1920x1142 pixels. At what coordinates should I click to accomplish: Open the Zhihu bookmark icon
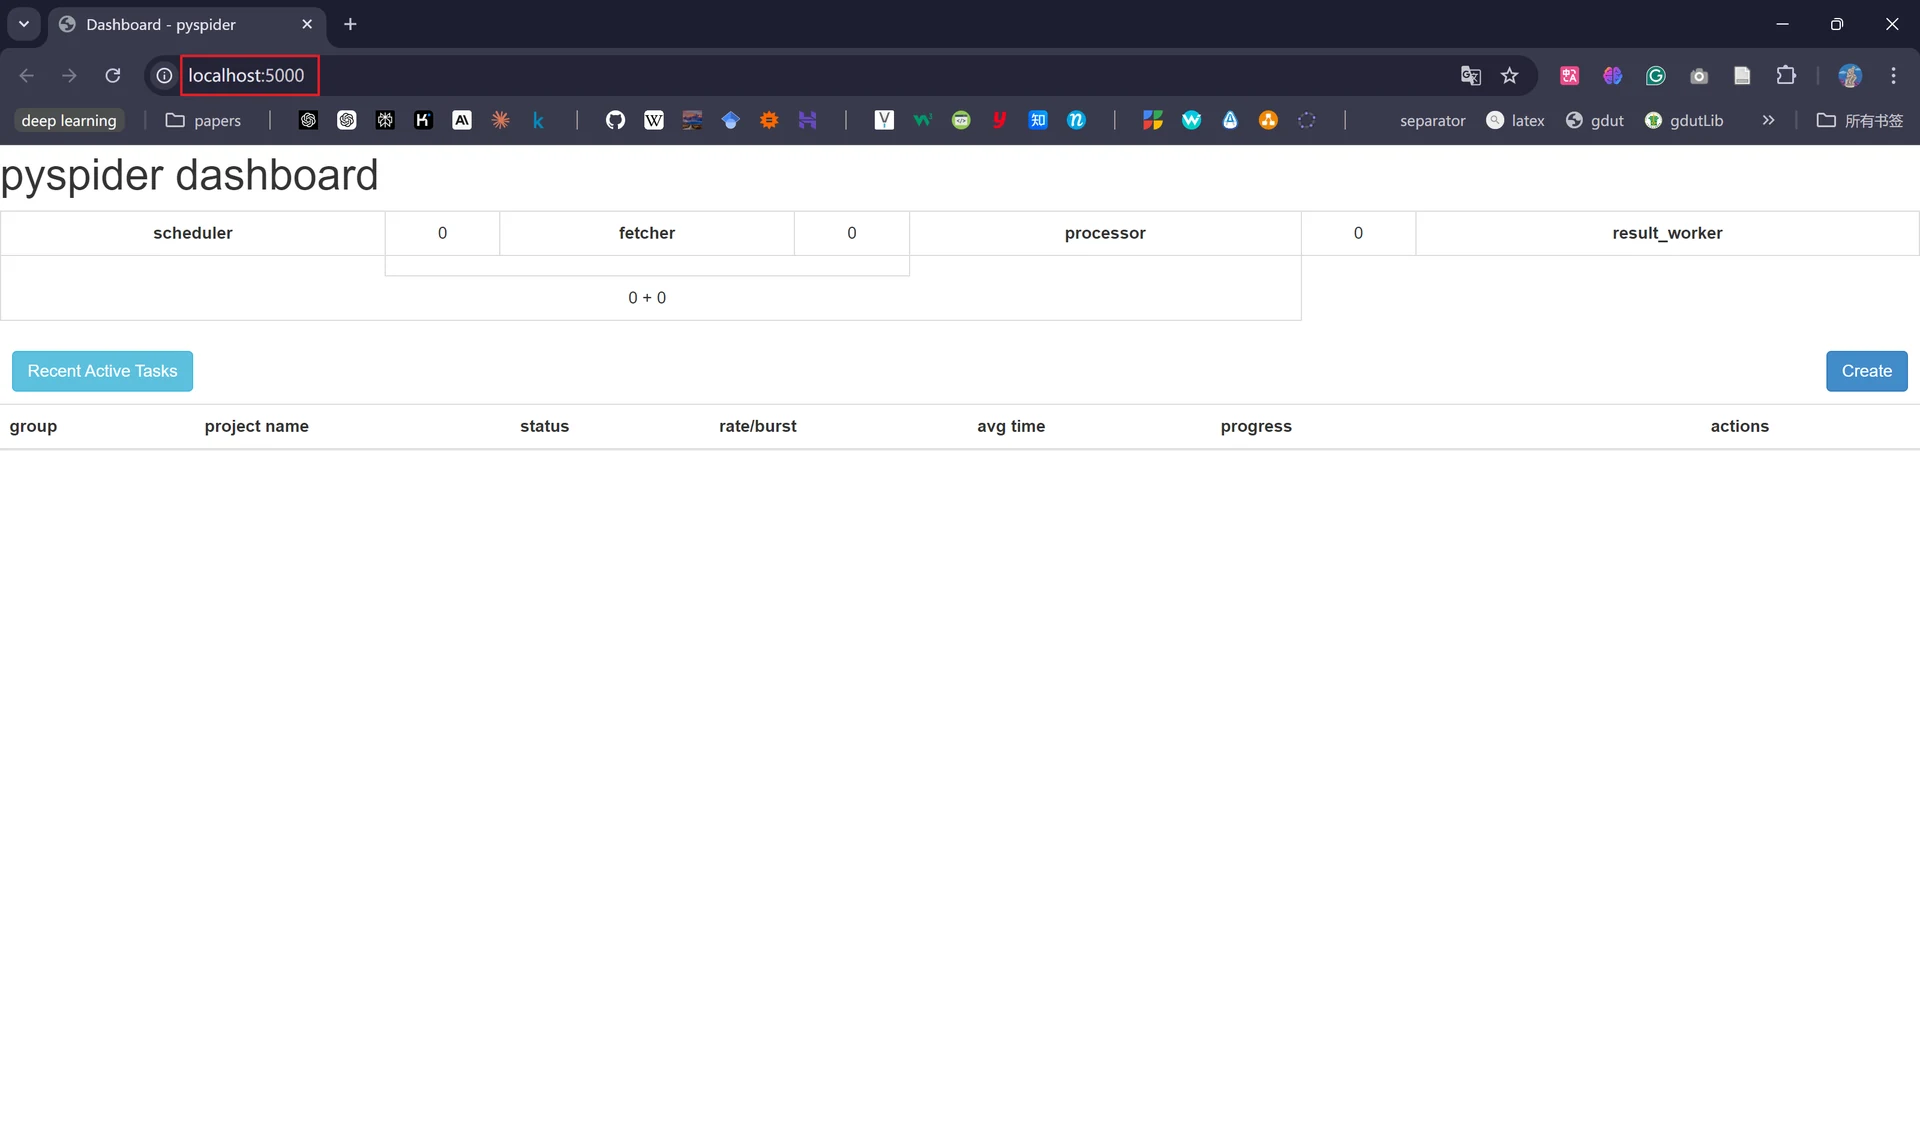tap(1038, 120)
